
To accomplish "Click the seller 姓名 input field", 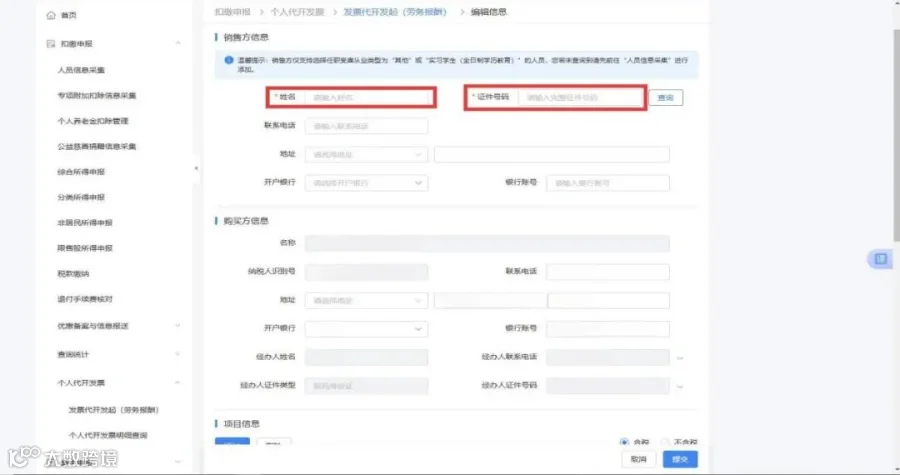I will [x=368, y=98].
